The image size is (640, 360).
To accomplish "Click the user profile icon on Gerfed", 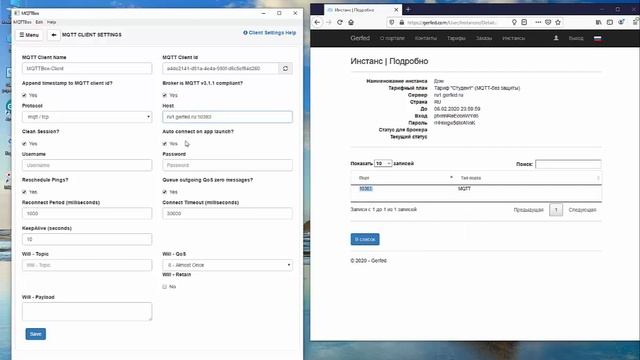I will click(556, 38).
